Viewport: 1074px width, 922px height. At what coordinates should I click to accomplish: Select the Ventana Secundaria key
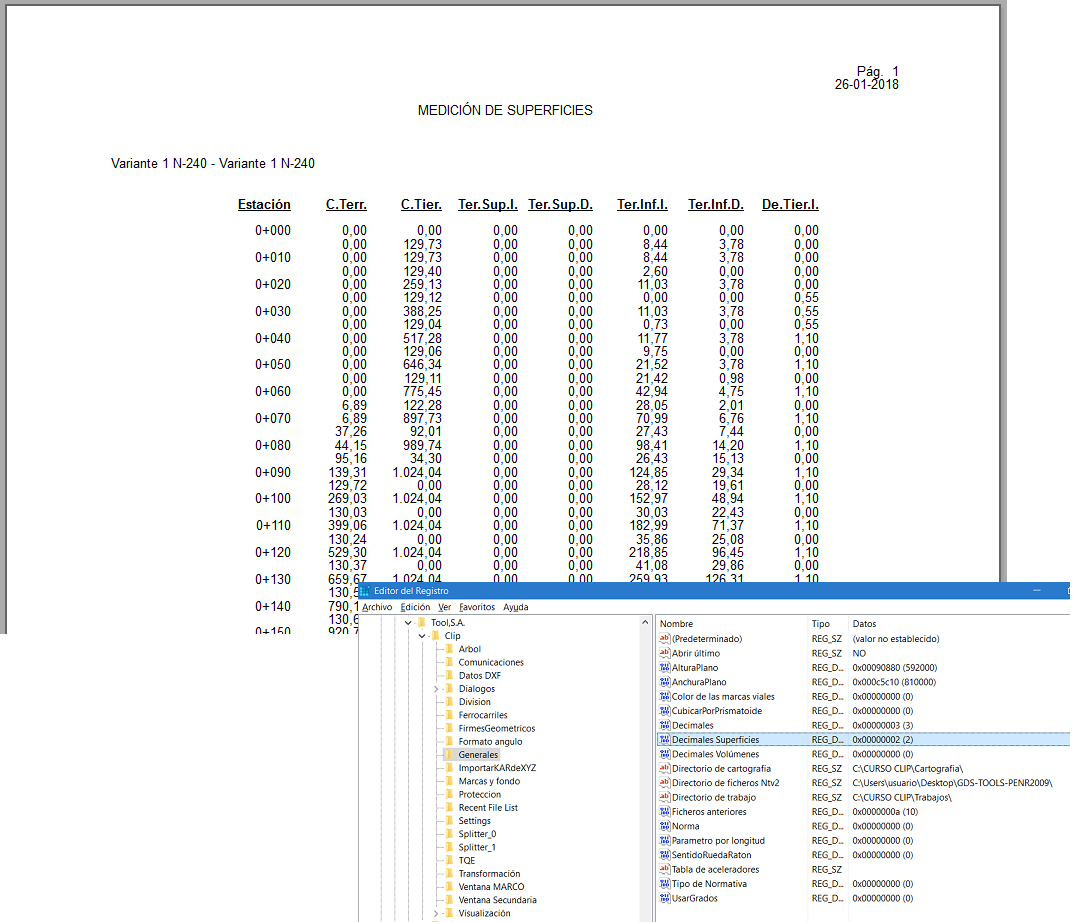(497, 900)
